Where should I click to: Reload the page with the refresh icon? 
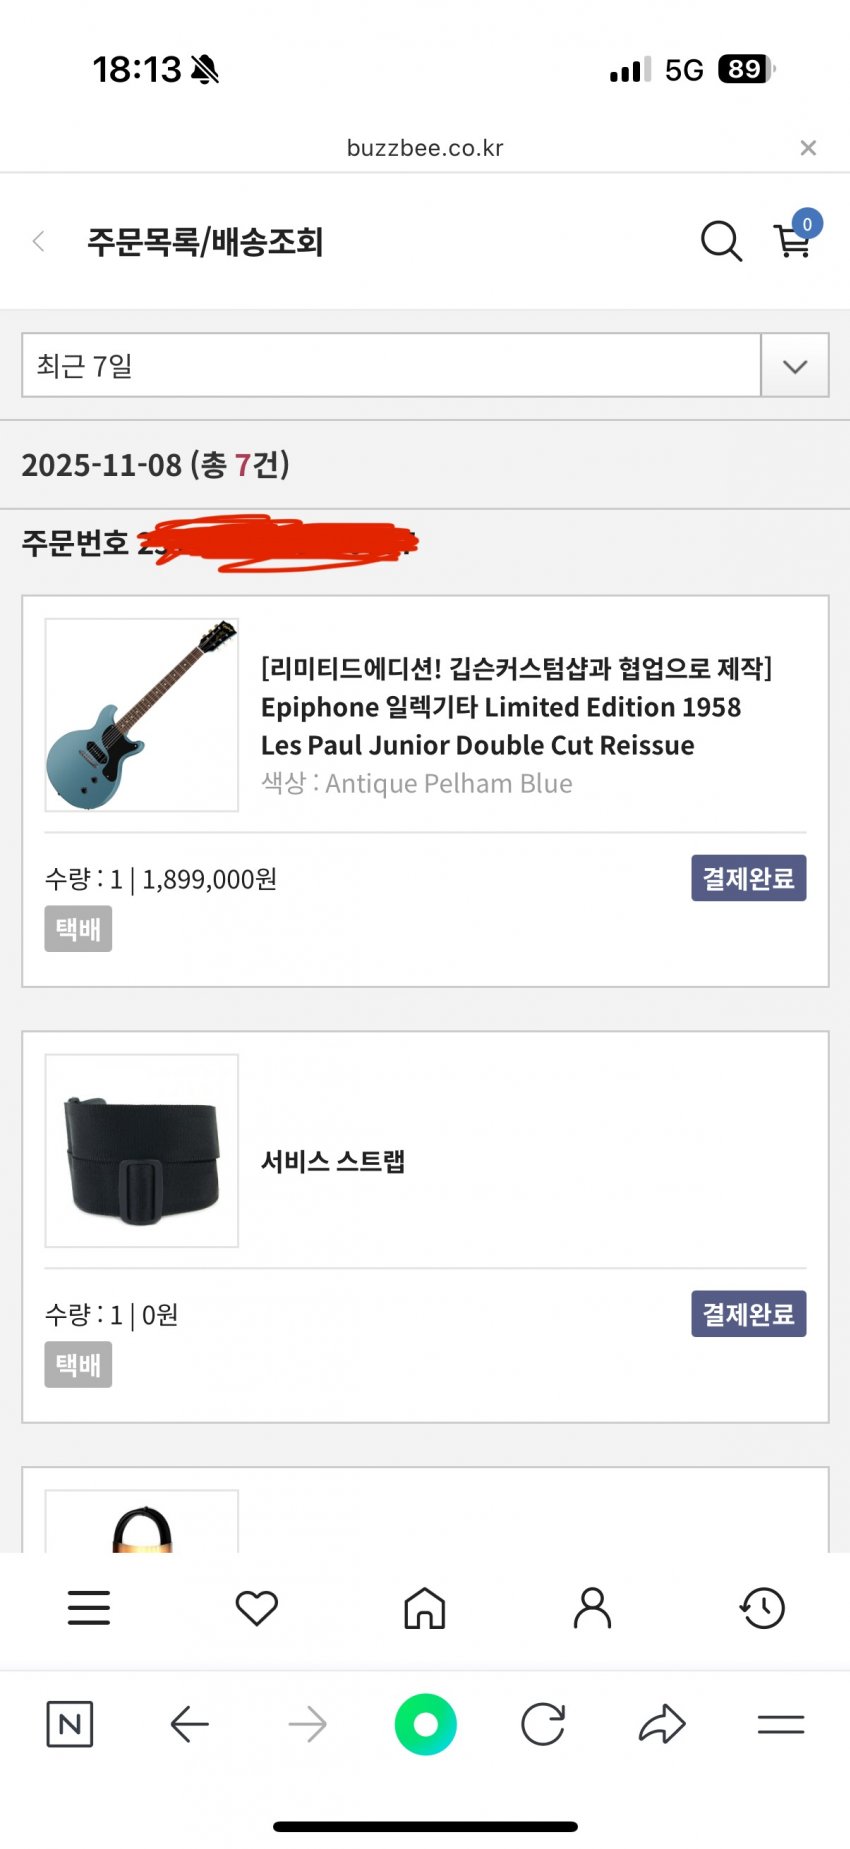(543, 1724)
